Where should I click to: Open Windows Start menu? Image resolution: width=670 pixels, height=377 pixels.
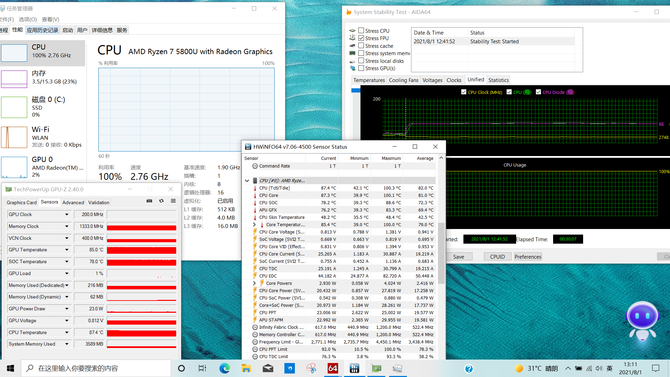pyautogui.click(x=10, y=368)
